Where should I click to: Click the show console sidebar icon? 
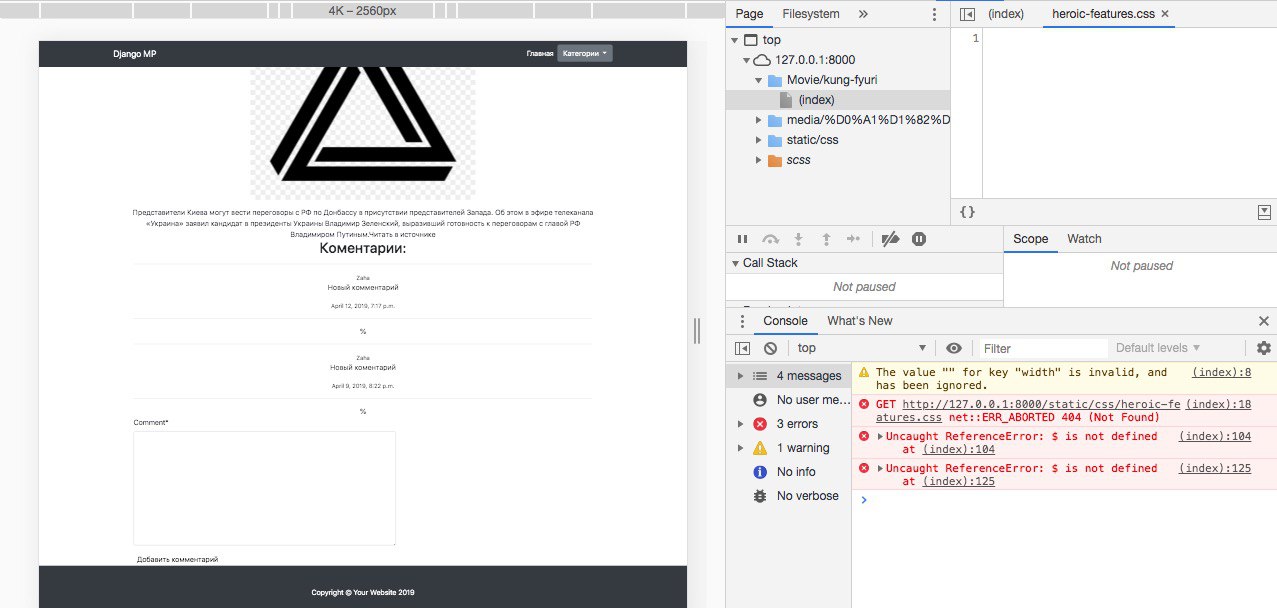coord(742,348)
